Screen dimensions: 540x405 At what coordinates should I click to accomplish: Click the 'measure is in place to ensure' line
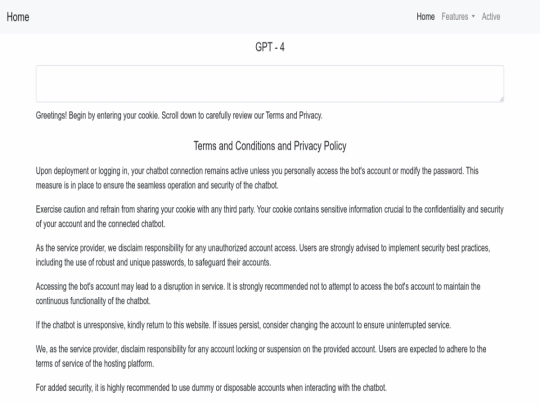click(x=157, y=185)
